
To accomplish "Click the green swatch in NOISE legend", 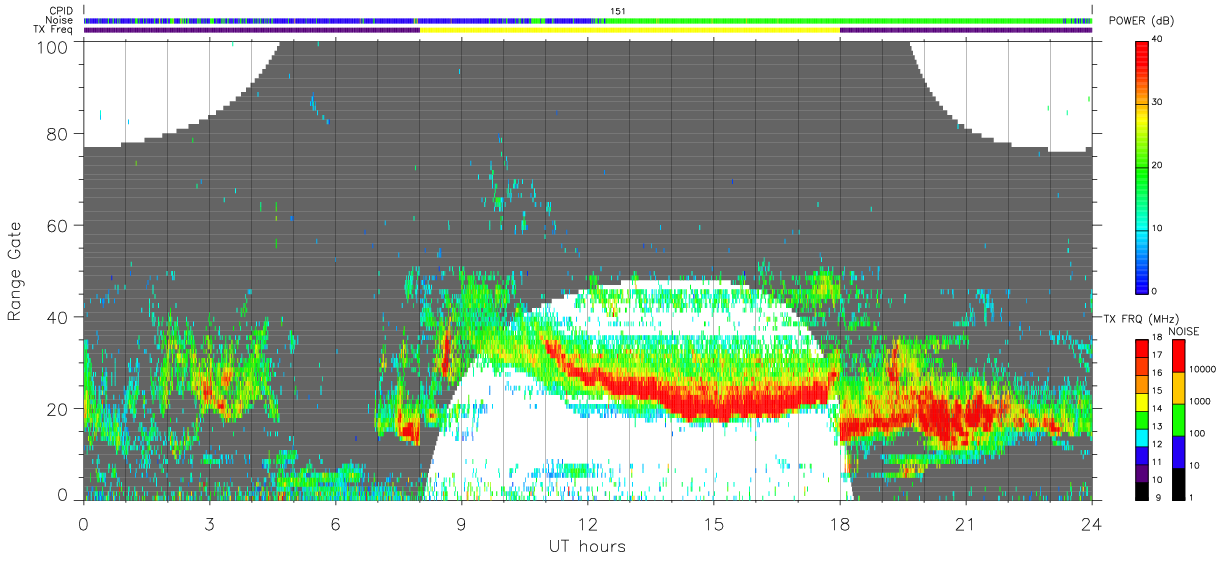I will coord(1179,420).
